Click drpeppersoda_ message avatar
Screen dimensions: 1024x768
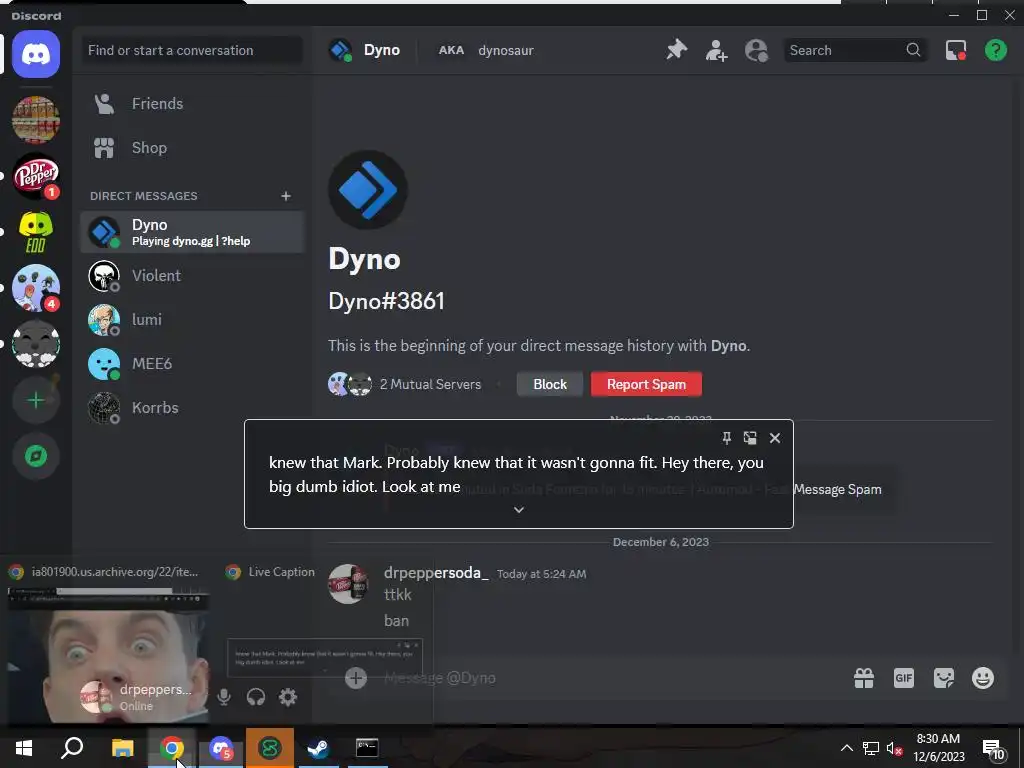(x=348, y=584)
